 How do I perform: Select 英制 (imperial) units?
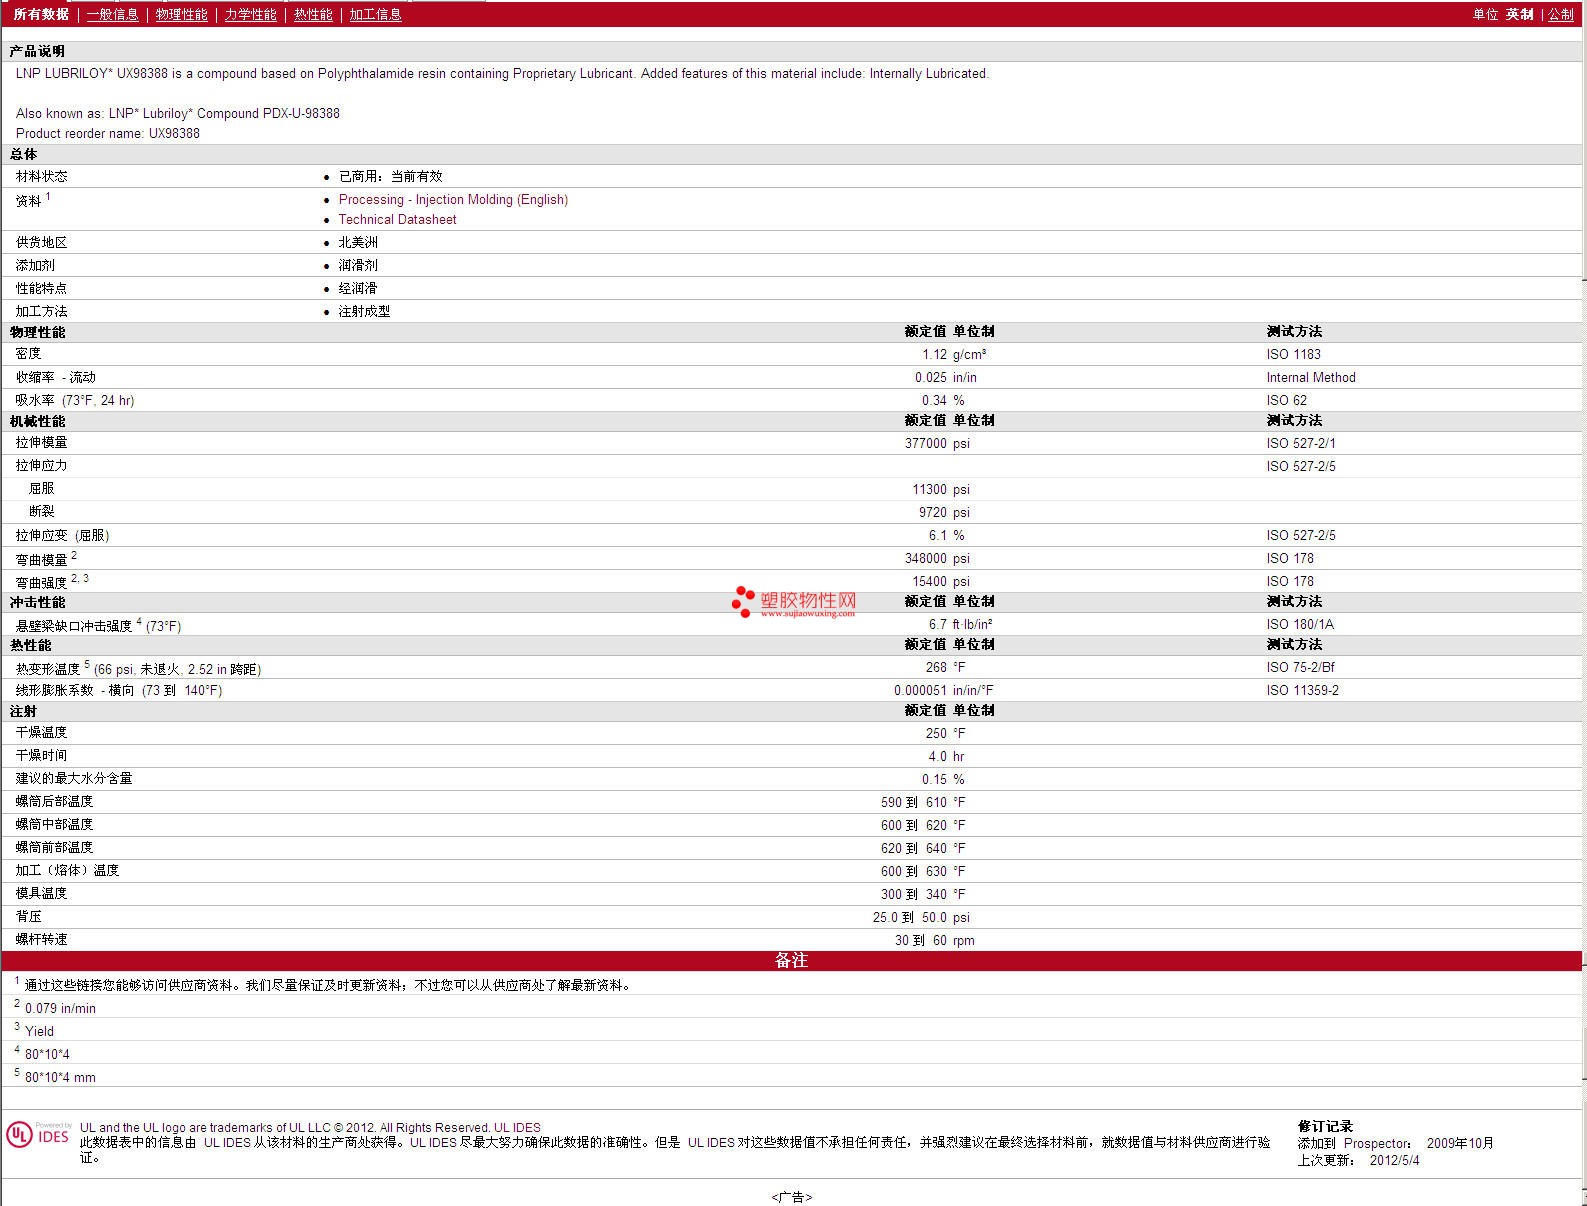(x=1519, y=14)
